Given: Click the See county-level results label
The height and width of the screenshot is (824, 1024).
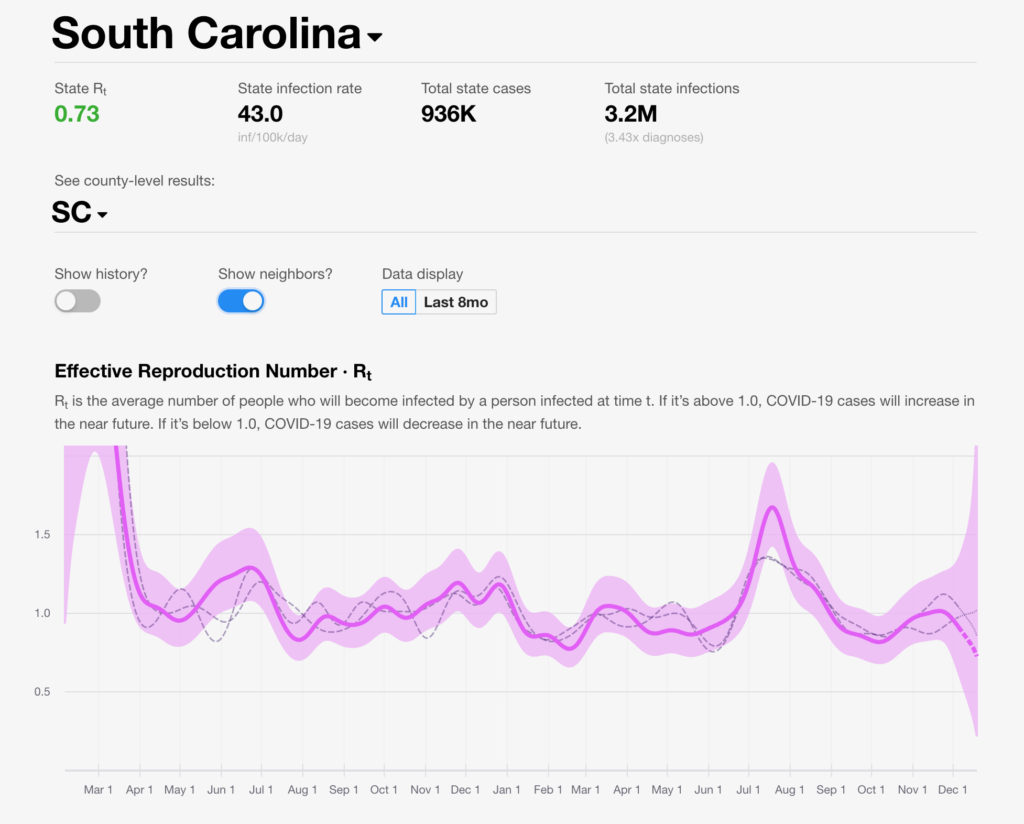Looking at the screenshot, I should pyautogui.click(x=135, y=181).
